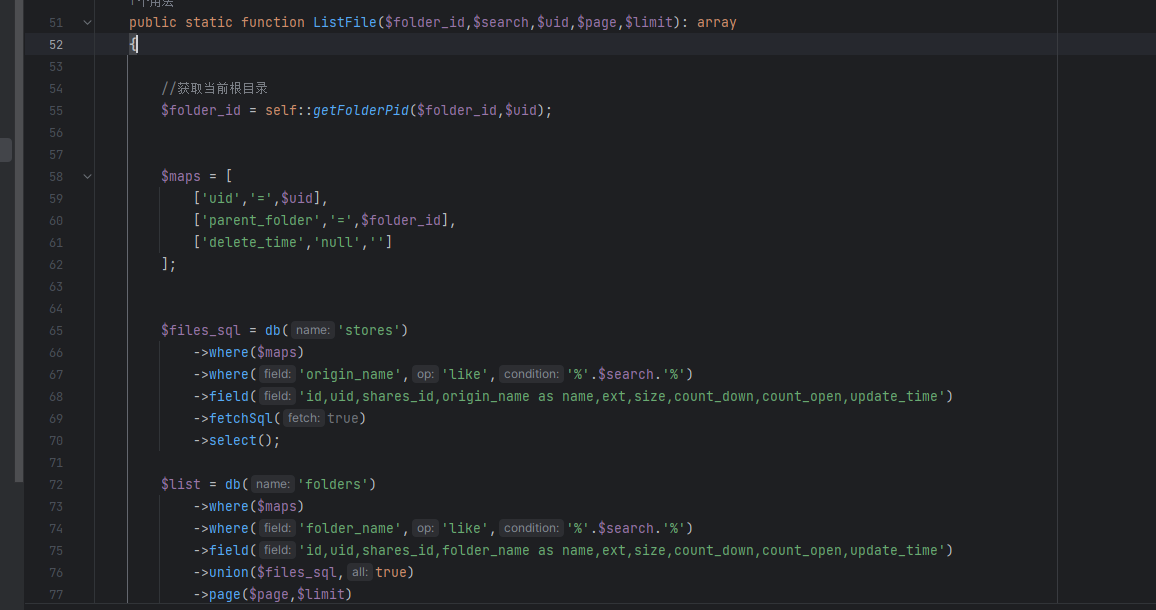Image resolution: width=1156 pixels, height=610 pixels.
Task: Click gutter line number 62
Action: [x=56, y=264]
